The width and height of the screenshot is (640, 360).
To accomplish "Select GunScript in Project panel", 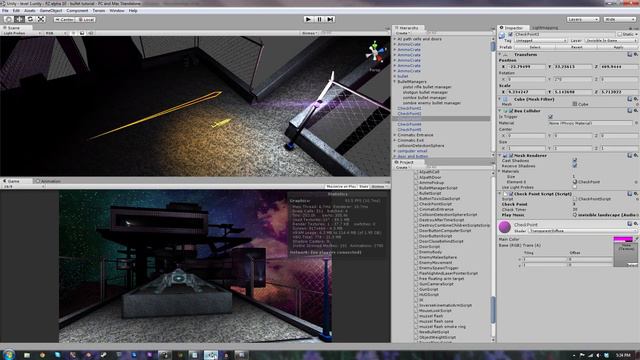I will pos(428,289).
